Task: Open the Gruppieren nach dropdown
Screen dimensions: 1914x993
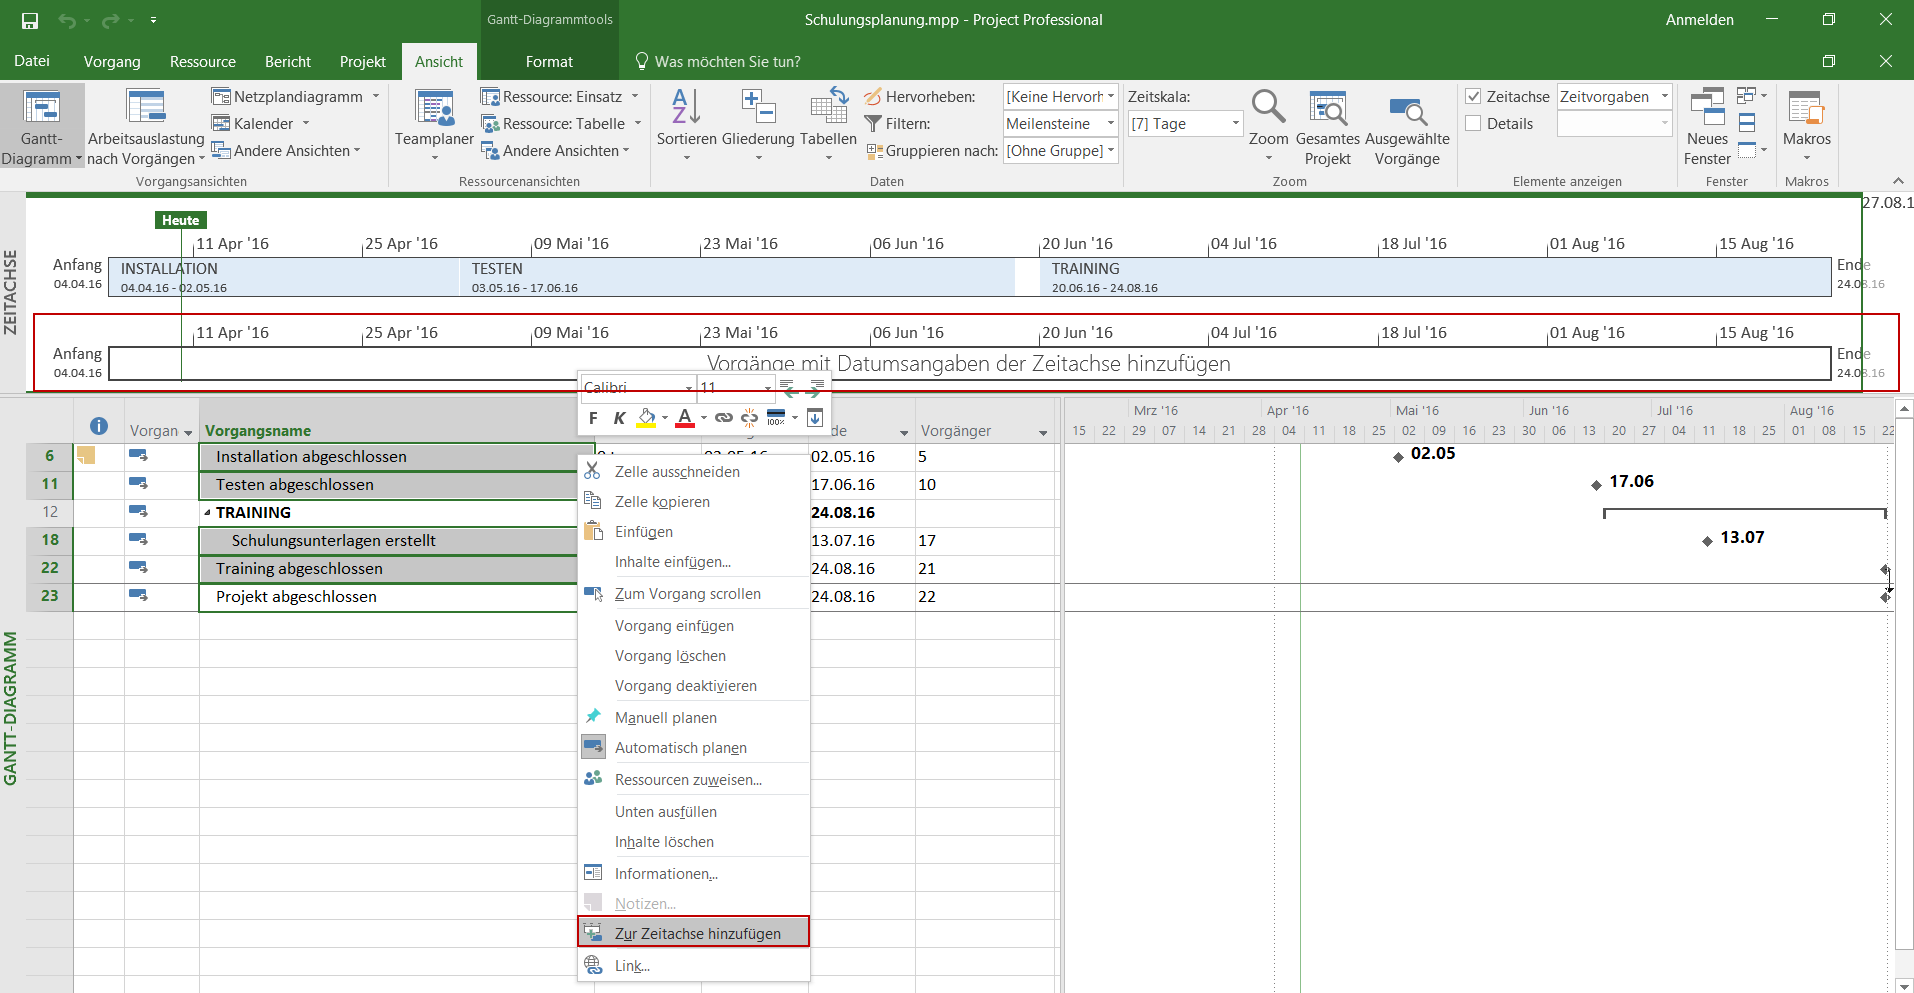Action: (1110, 151)
